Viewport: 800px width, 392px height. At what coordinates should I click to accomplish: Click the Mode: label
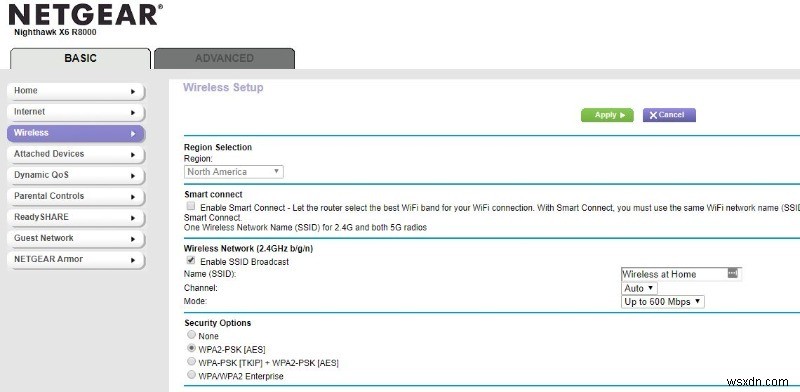pos(195,301)
